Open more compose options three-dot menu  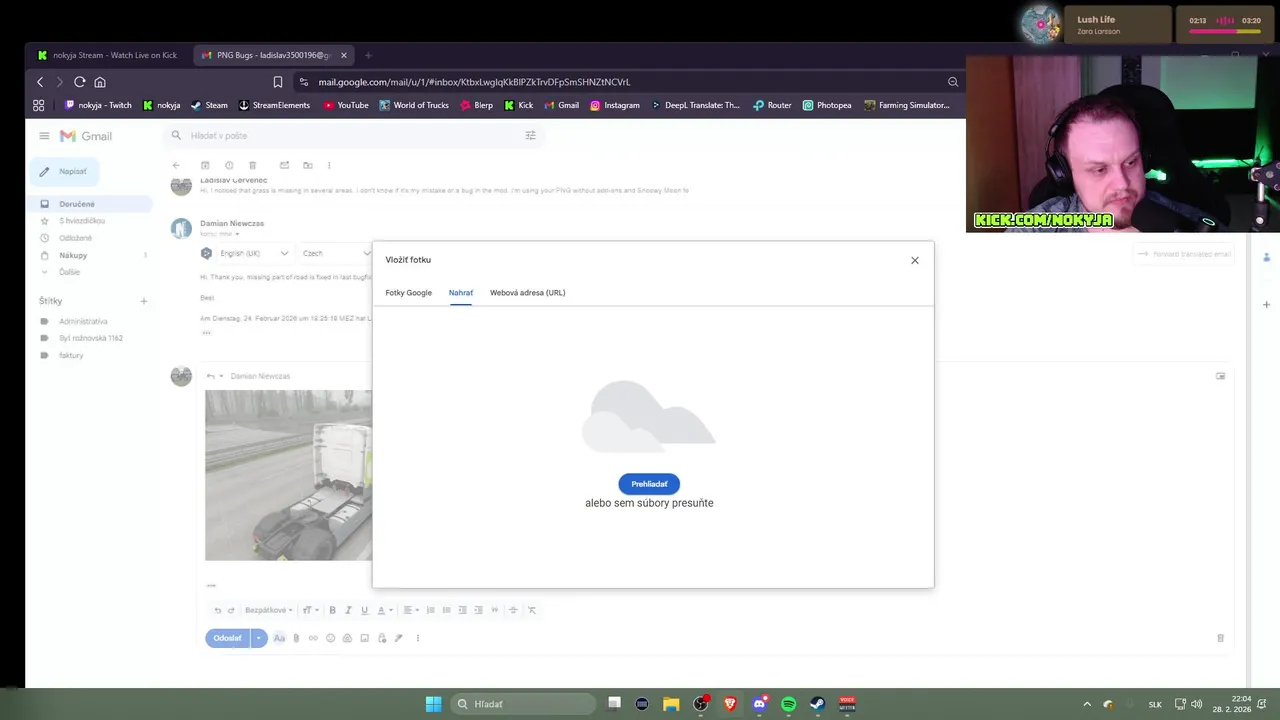click(417, 638)
